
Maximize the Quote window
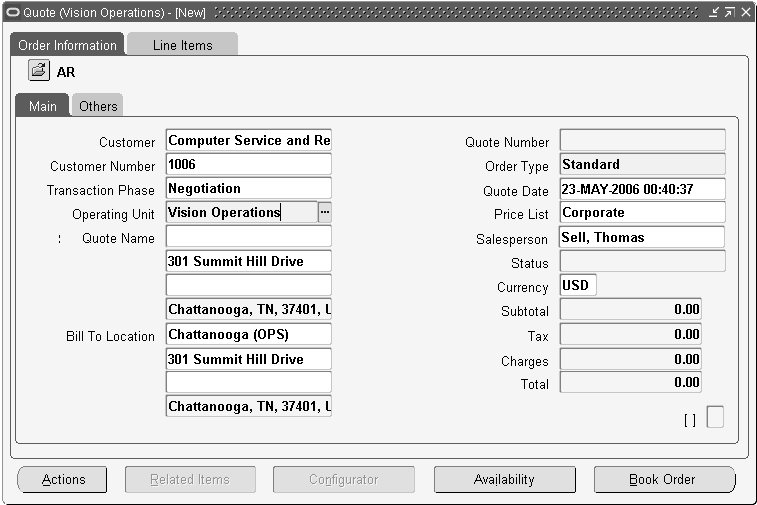tap(729, 12)
